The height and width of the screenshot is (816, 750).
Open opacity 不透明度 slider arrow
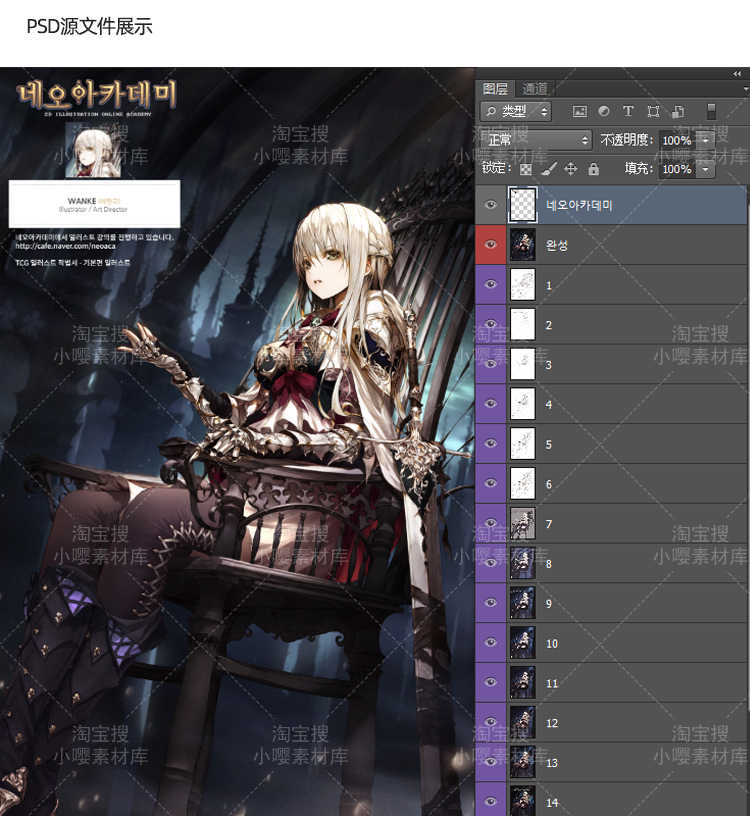706,140
